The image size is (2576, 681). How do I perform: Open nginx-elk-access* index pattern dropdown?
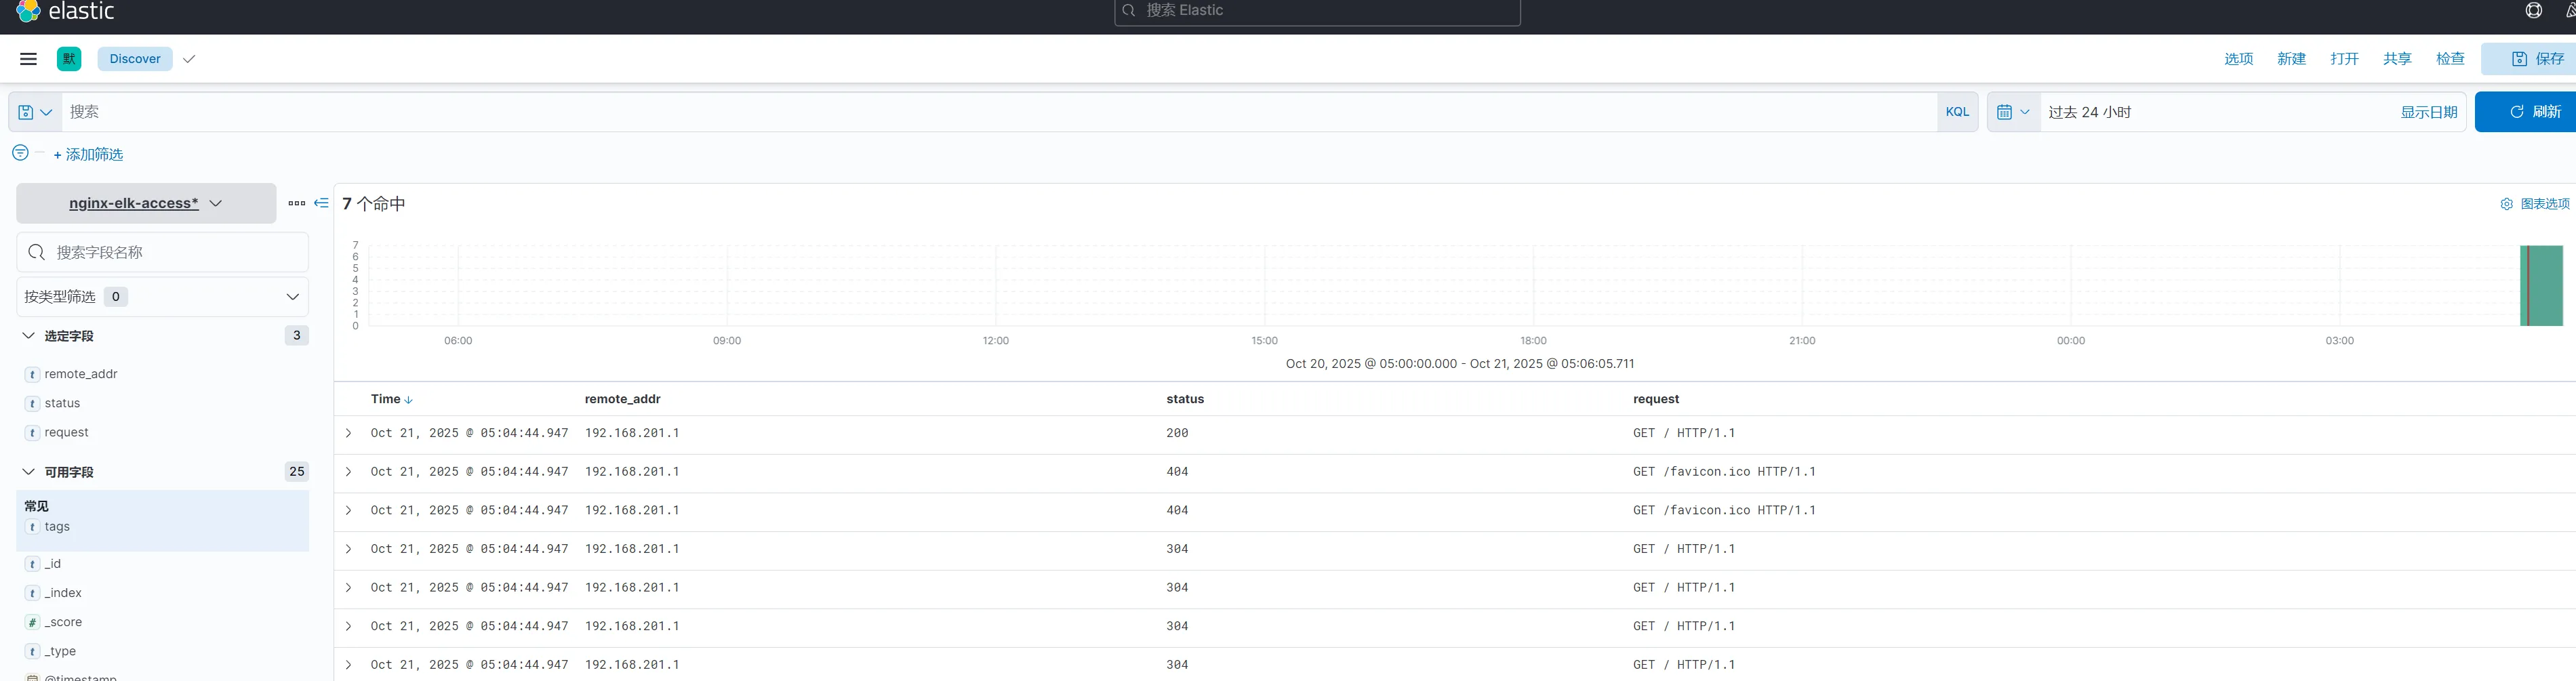pos(146,203)
